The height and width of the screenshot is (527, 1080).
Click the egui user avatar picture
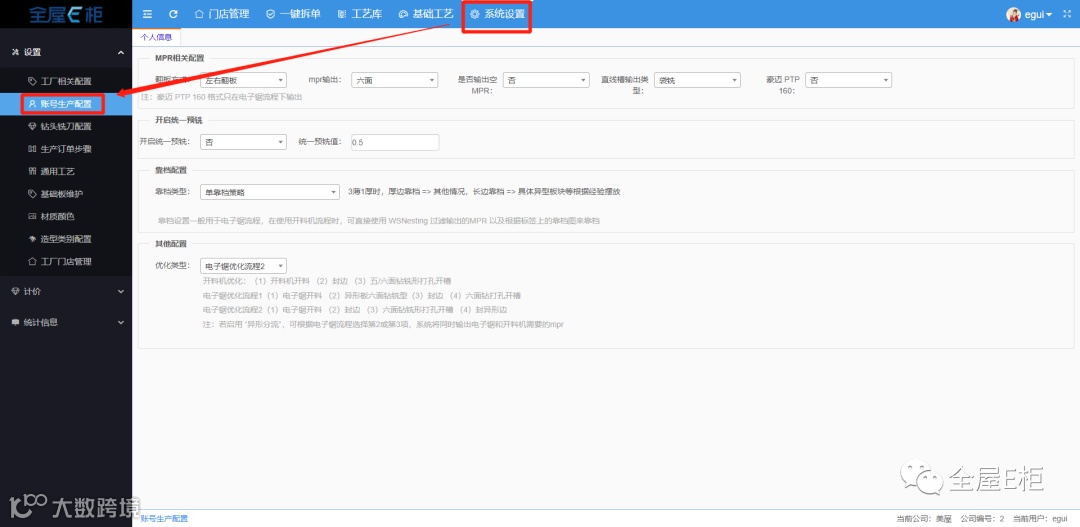point(1012,14)
